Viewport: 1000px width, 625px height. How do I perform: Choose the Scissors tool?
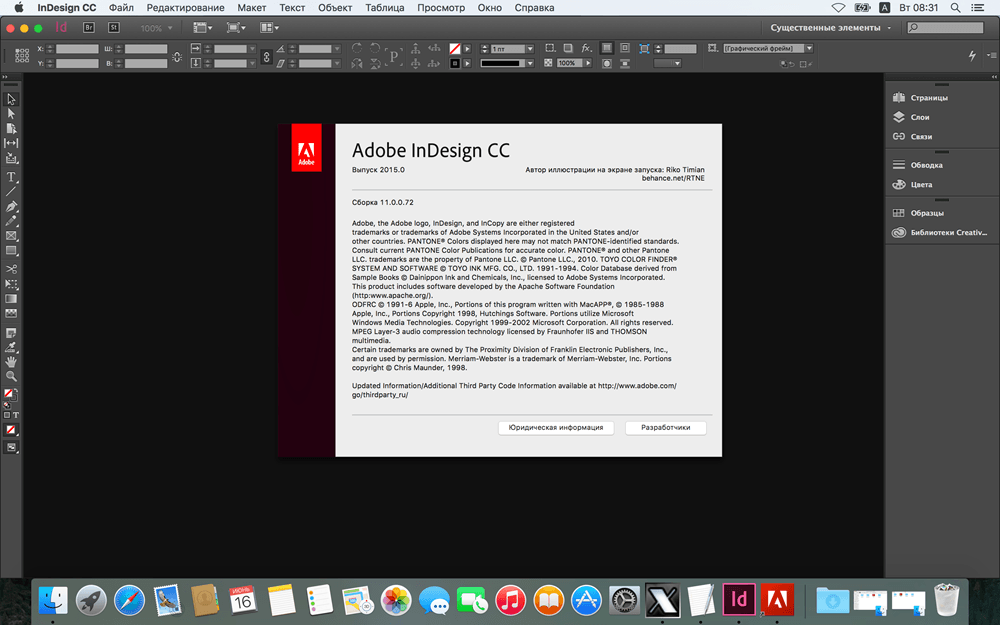(11, 268)
